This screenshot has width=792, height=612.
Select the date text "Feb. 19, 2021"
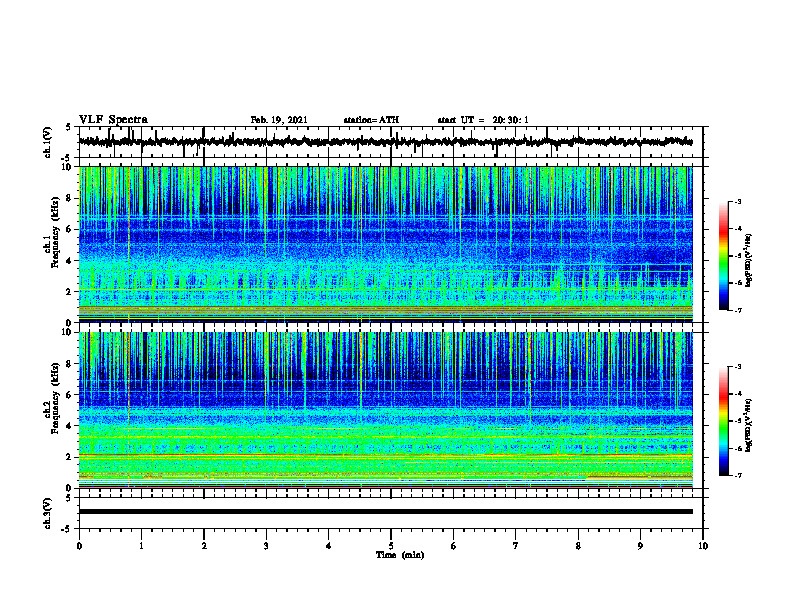click(279, 120)
